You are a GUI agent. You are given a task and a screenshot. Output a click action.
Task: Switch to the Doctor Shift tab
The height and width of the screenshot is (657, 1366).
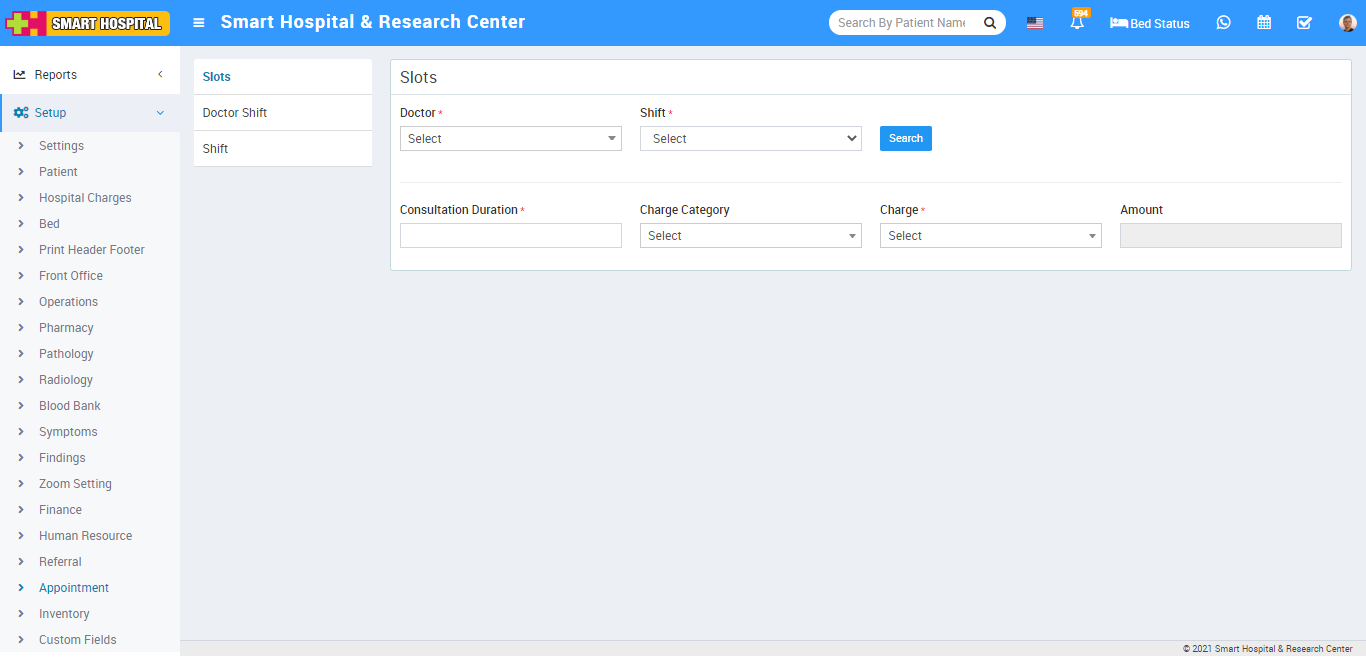tap(235, 113)
